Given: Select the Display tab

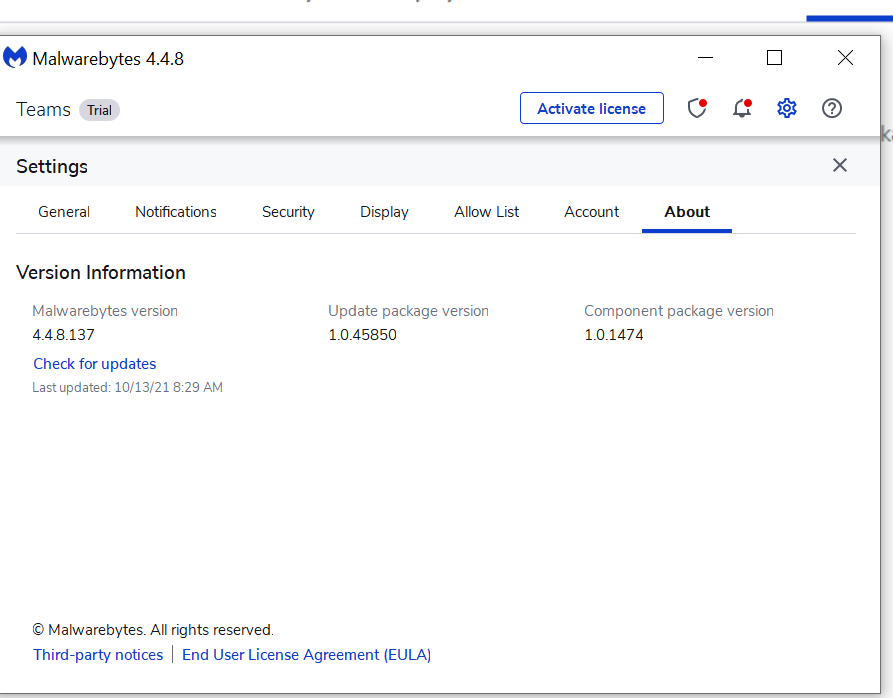Looking at the screenshot, I should pos(384,212).
